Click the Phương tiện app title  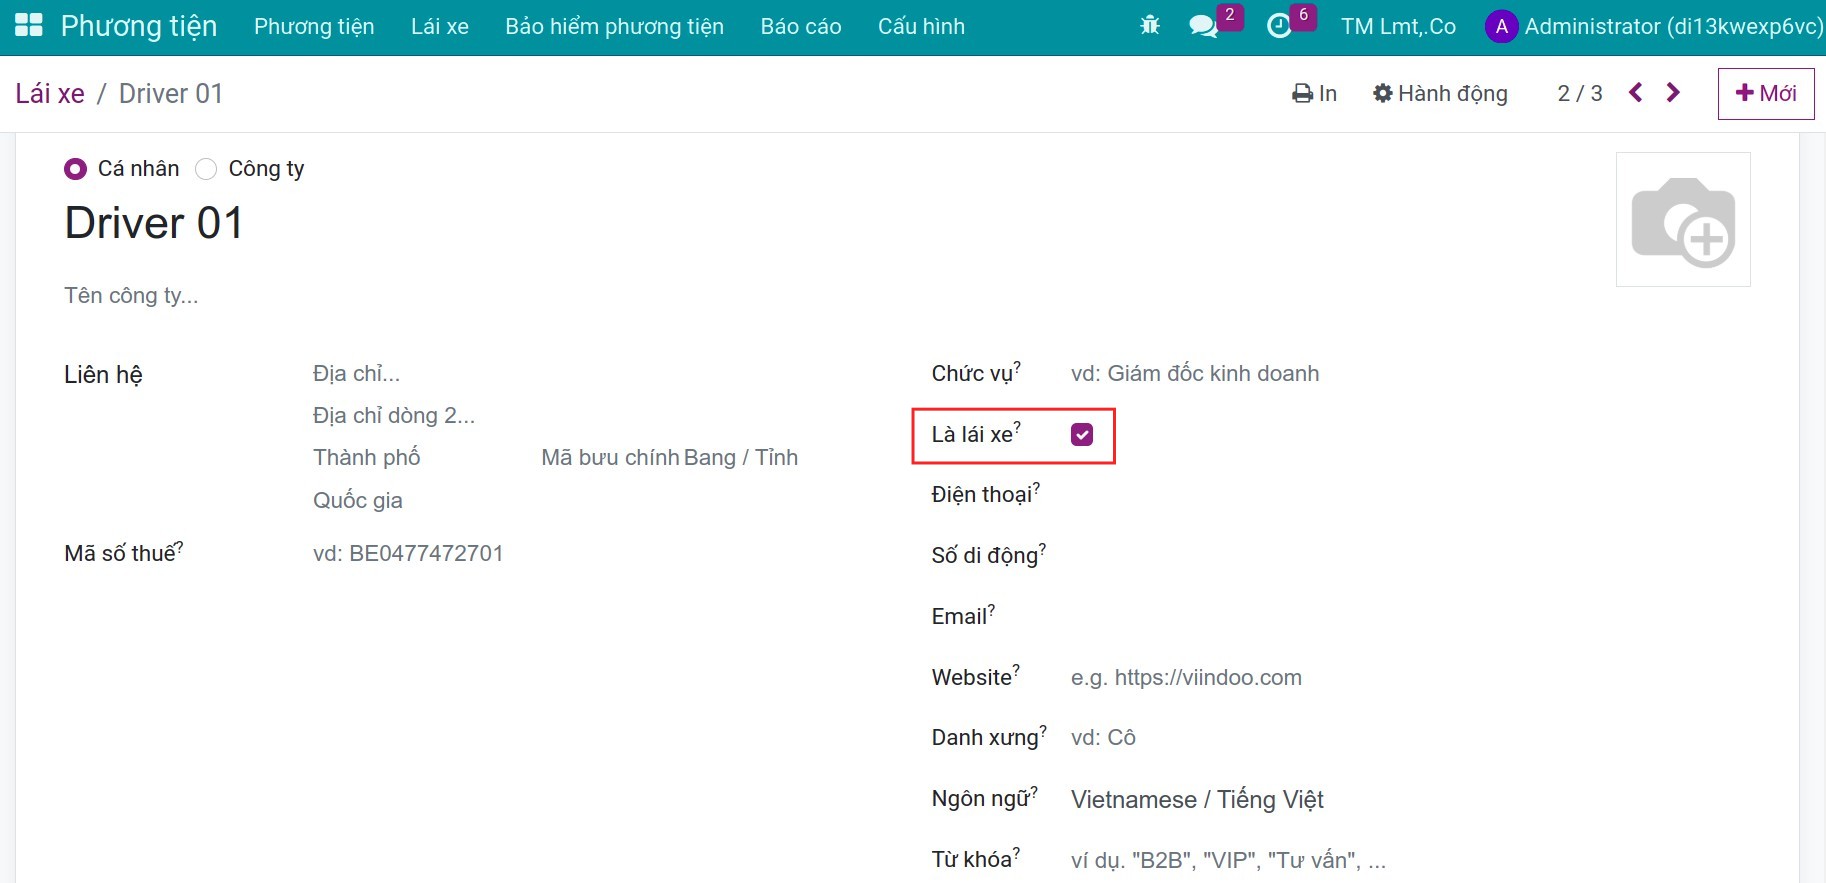(x=139, y=26)
